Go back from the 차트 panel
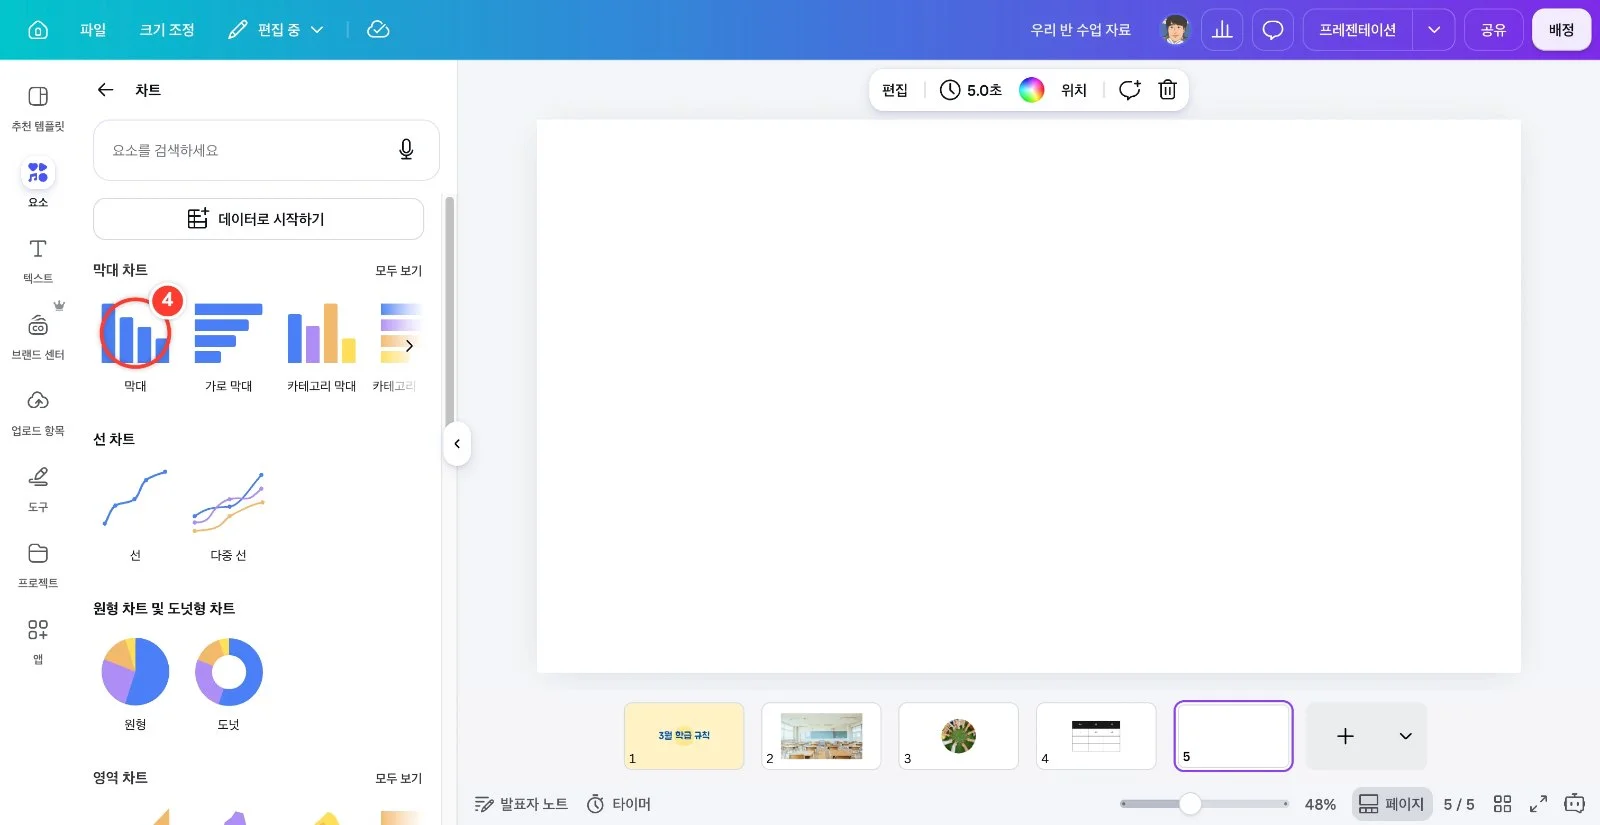Image resolution: width=1600 pixels, height=825 pixels. click(x=105, y=90)
